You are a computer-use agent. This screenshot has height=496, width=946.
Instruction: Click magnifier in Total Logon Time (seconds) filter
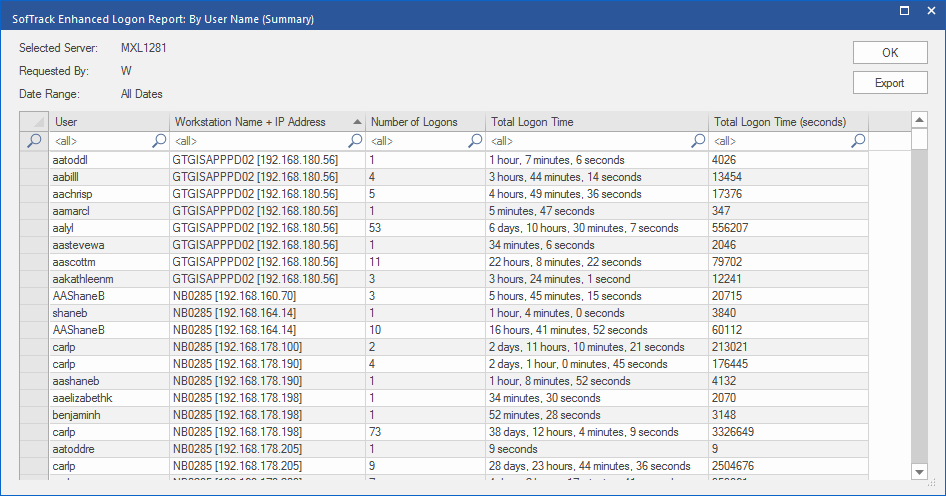click(x=858, y=141)
